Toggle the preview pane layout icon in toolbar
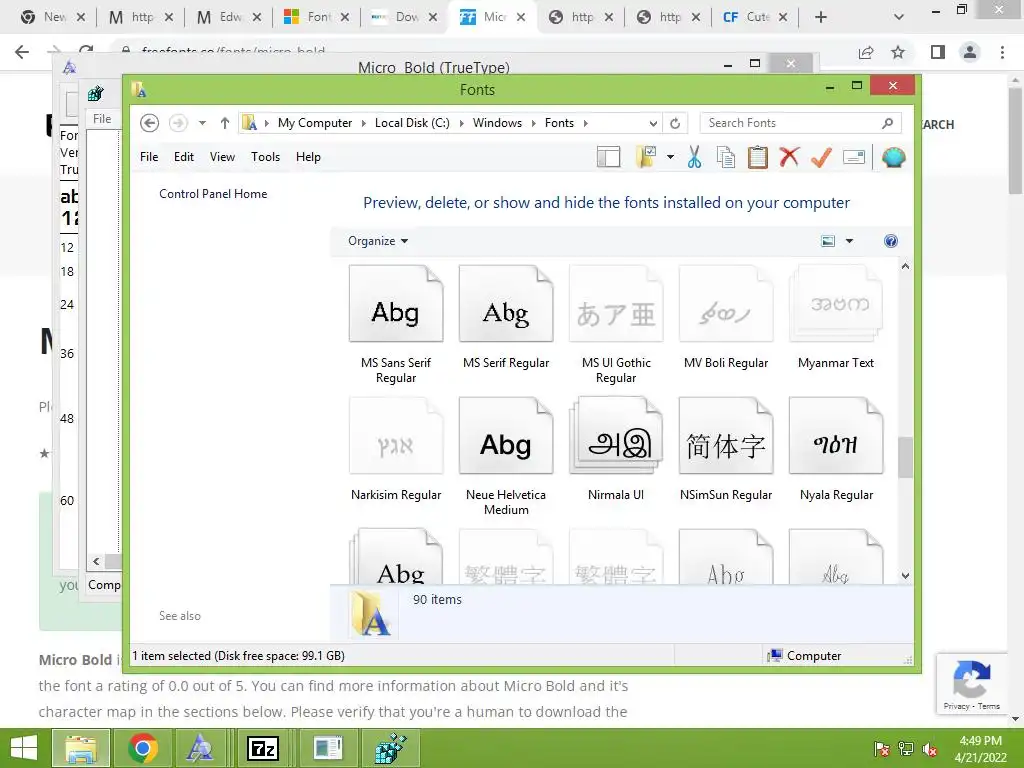The width and height of the screenshot is (1024, 768). pyautogui.click(x=608, y=157)
